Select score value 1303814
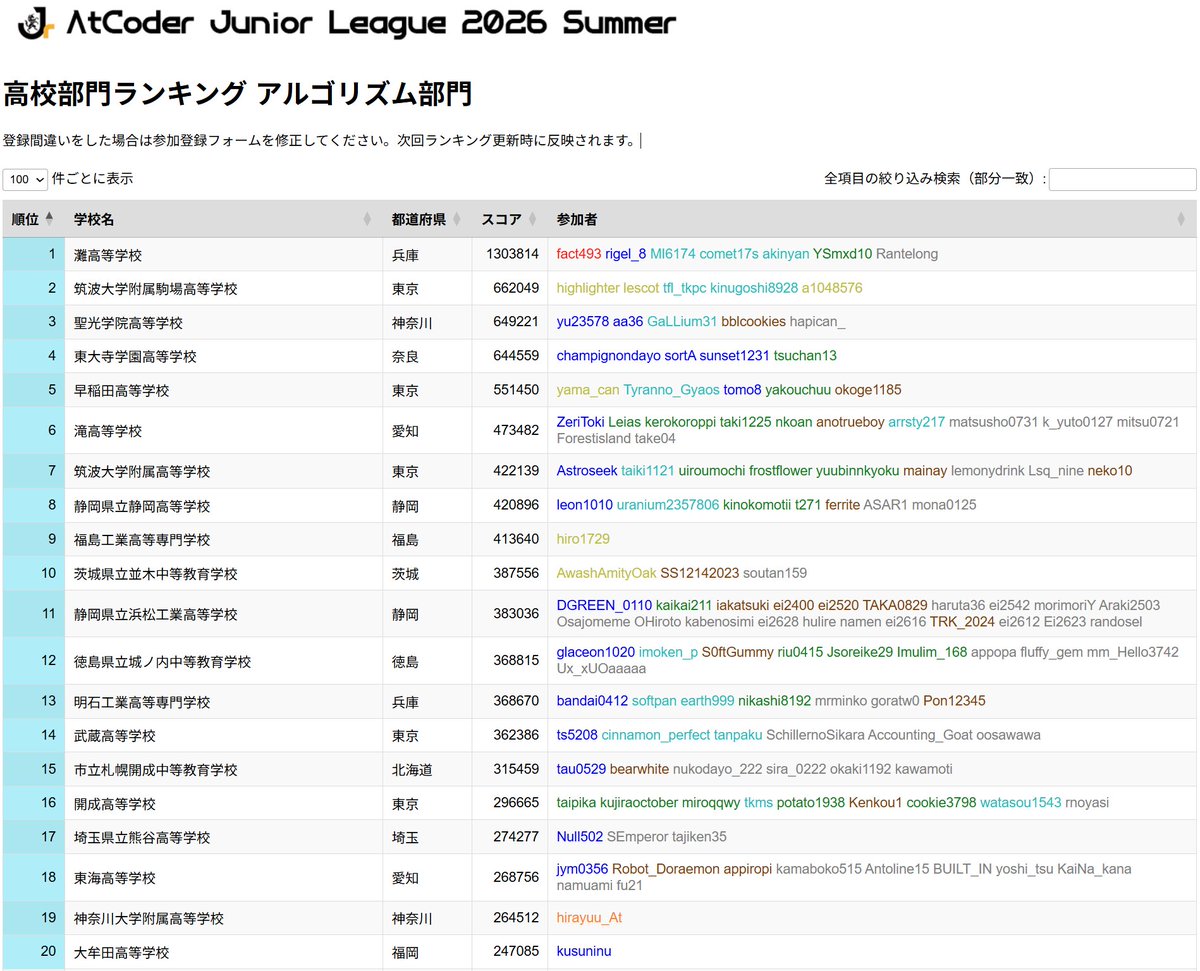The width and height of the screenshot is (1200, 971). (x=513, y=254)
